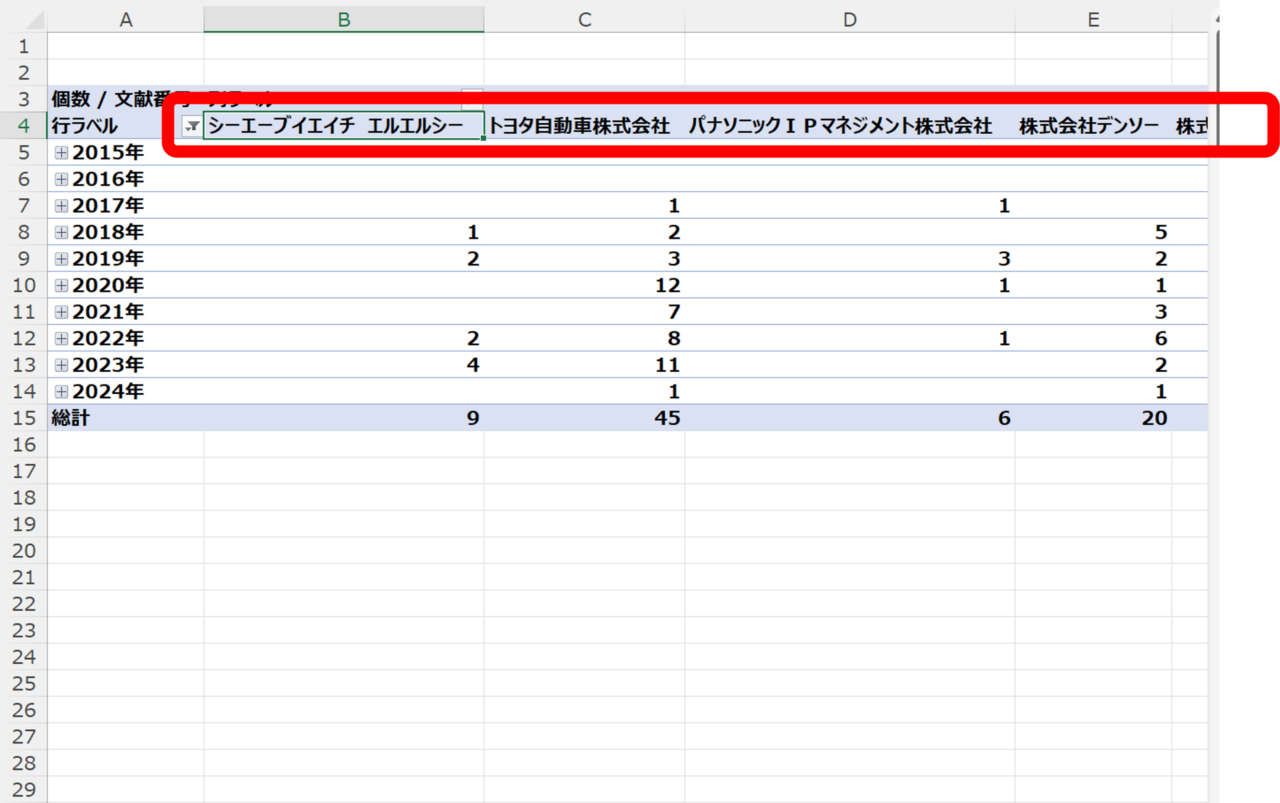Select the デンソー value 3 in 2021年 row
The width and height of the screenshot is (1280, 803).
click(x=1094, y=312)
